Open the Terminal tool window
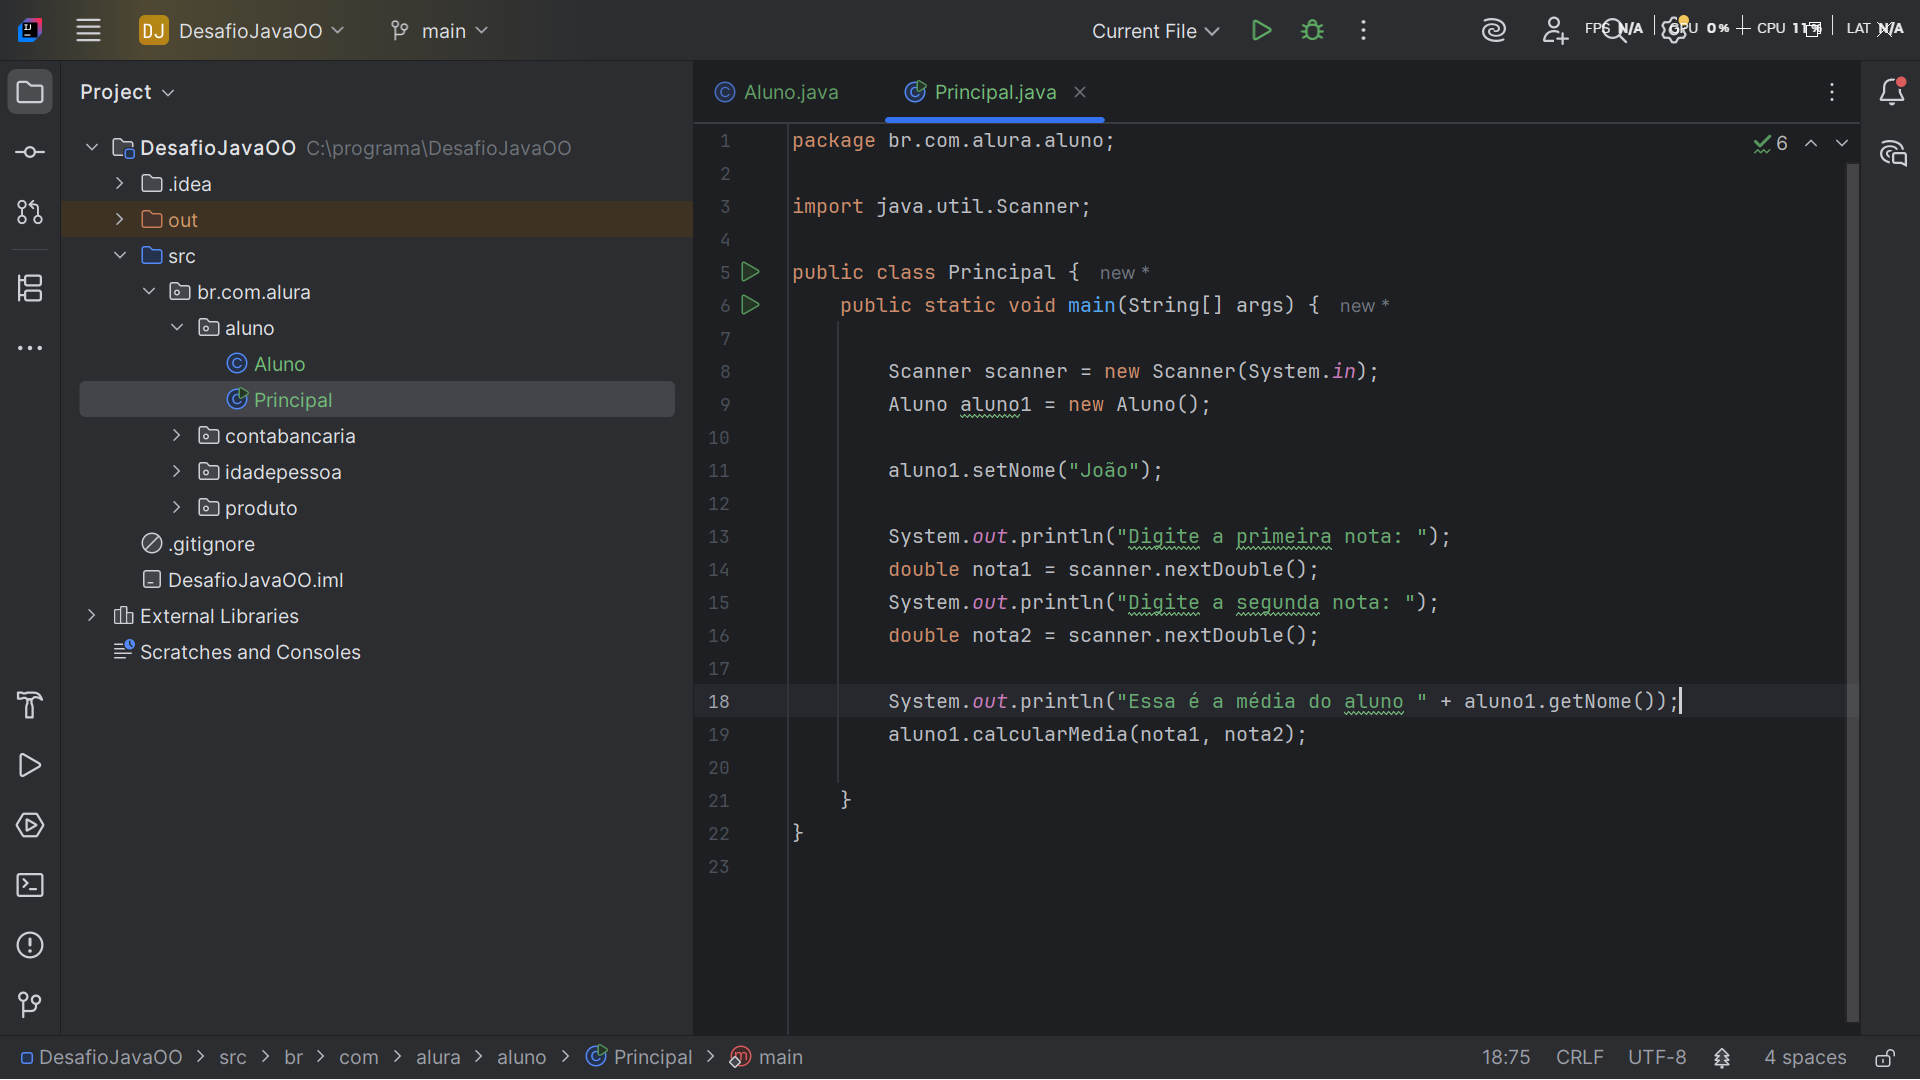1920x1080 pixels. point(30,885)
